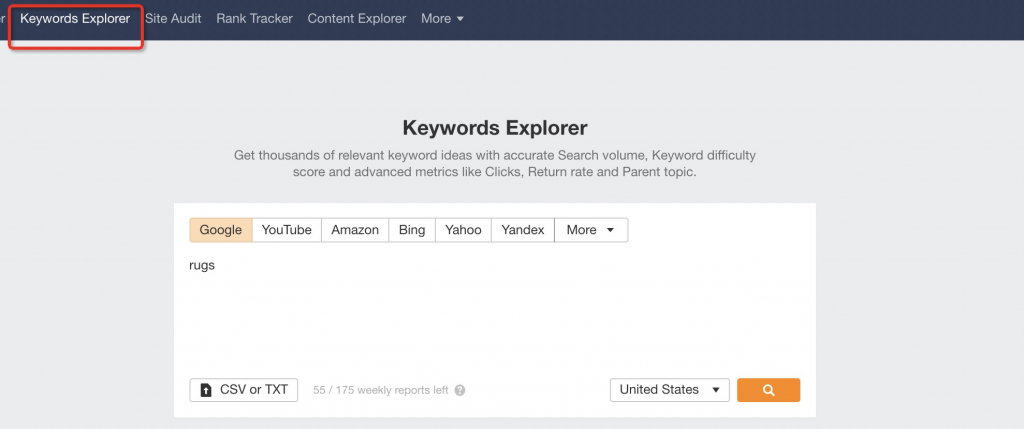The image size is (1024, 429).
Task: Pick the Yandex search engine tab
Action: (522, 230)
